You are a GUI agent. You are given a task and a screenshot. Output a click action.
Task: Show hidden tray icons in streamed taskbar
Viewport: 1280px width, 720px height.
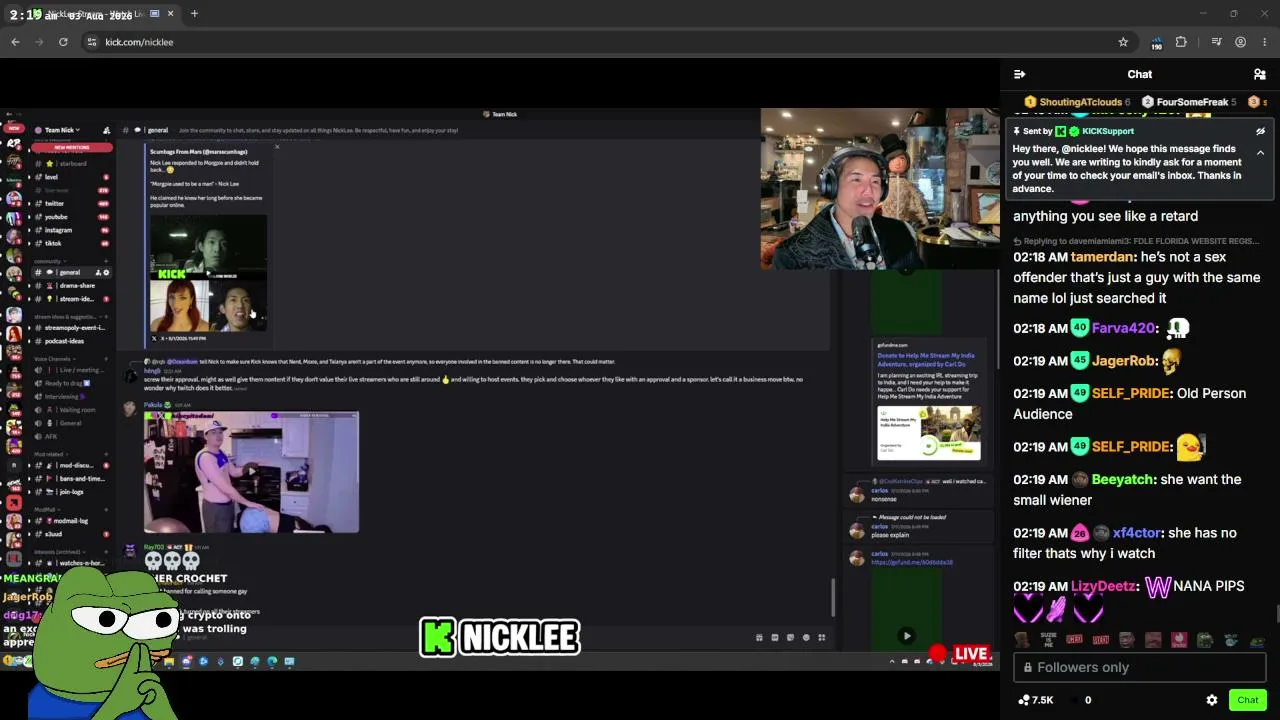892,661
